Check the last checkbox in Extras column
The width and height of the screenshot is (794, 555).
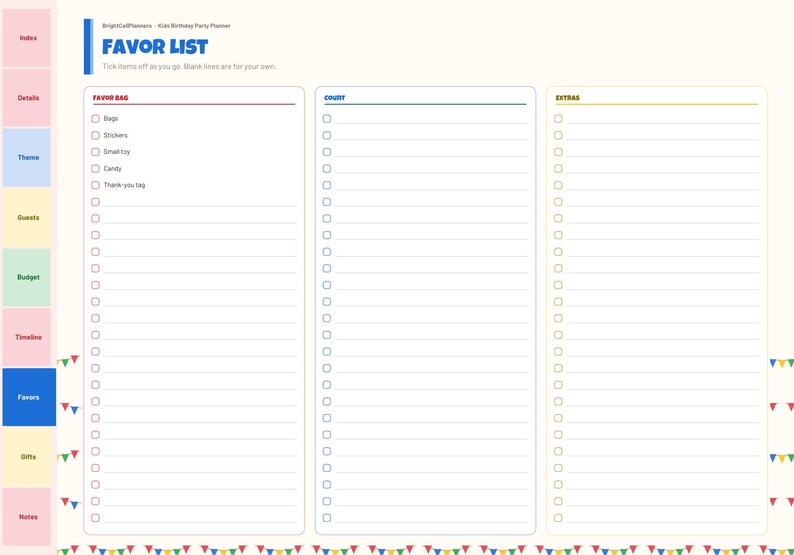click(x=558, y=518)
